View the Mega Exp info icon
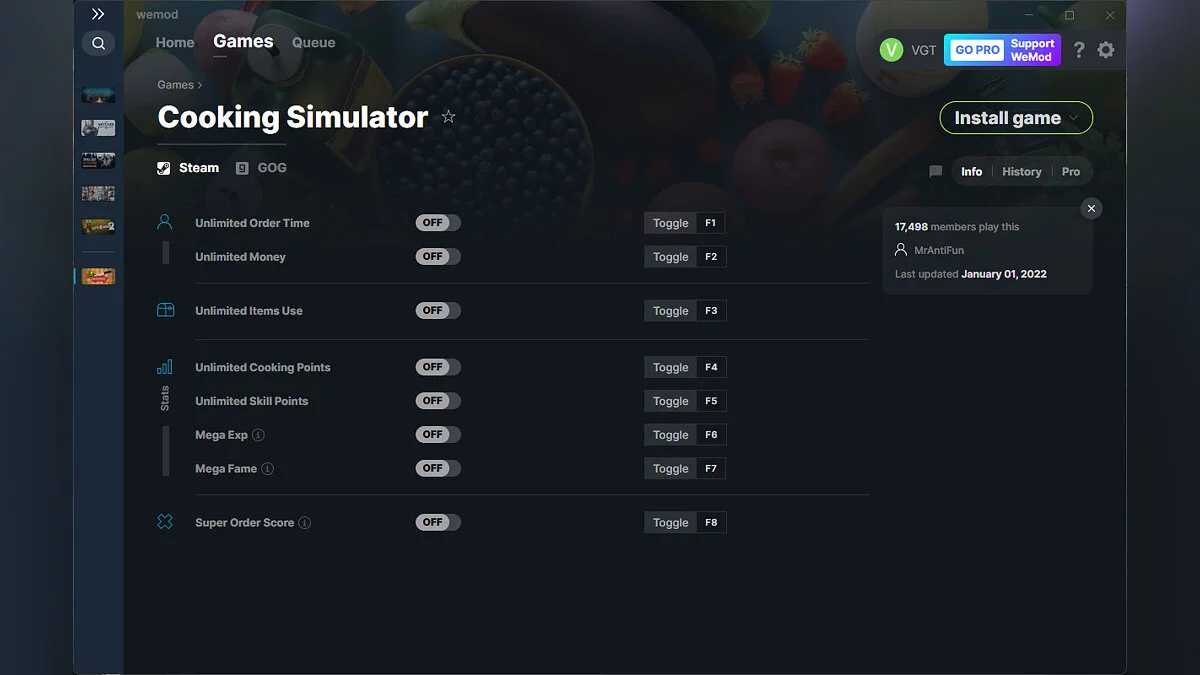 pyautogui.click(x=259, y=435)
